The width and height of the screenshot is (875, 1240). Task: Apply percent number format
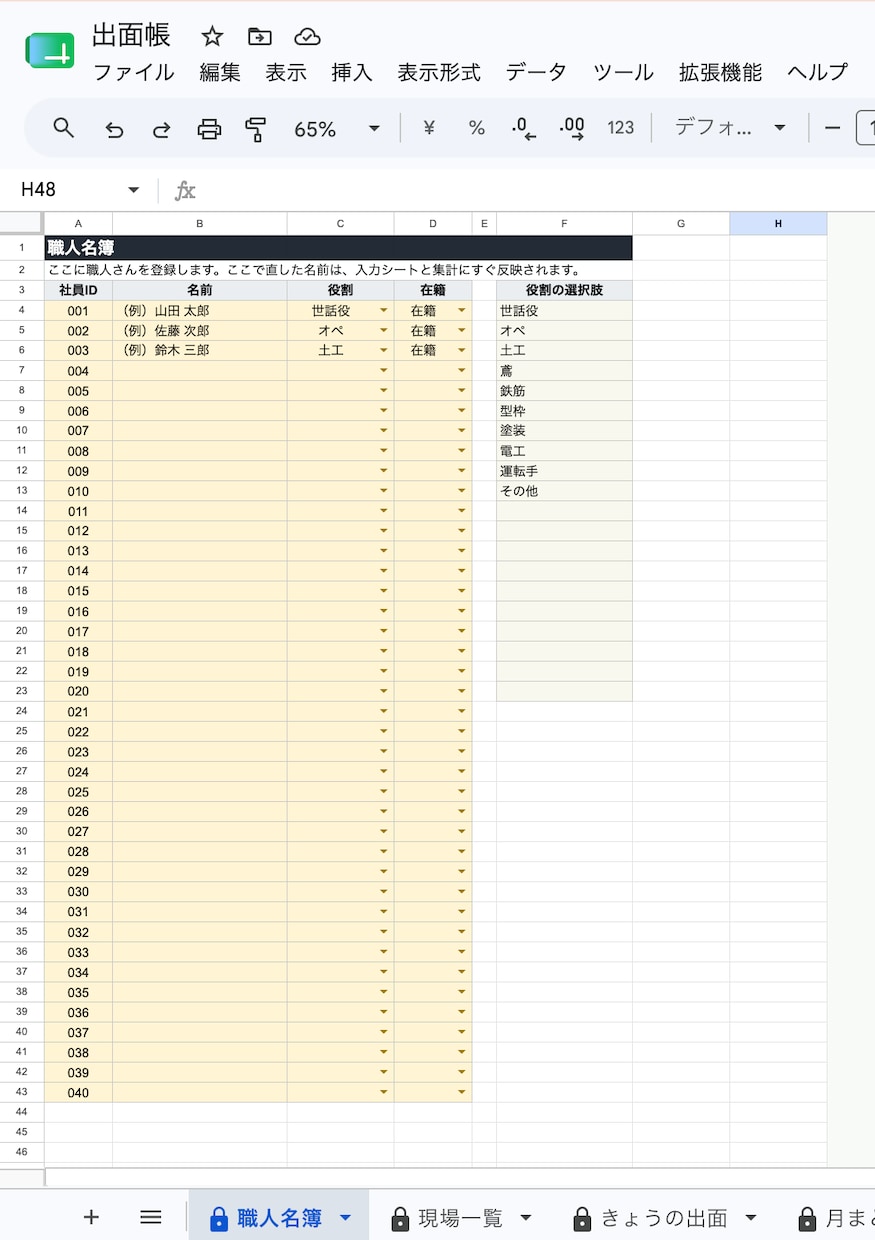(x=476, y=128)
